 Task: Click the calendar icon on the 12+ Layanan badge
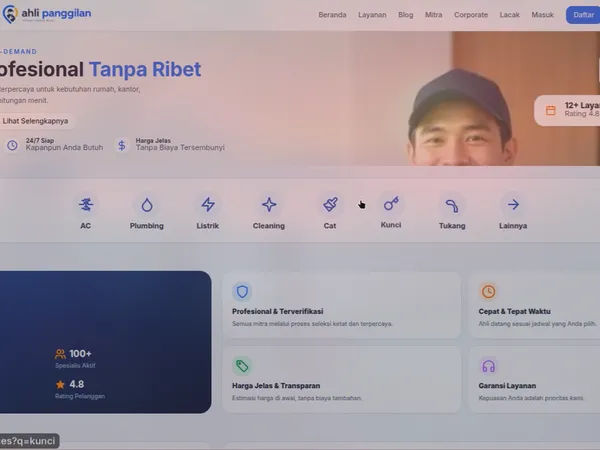click(x=550, y=111)
